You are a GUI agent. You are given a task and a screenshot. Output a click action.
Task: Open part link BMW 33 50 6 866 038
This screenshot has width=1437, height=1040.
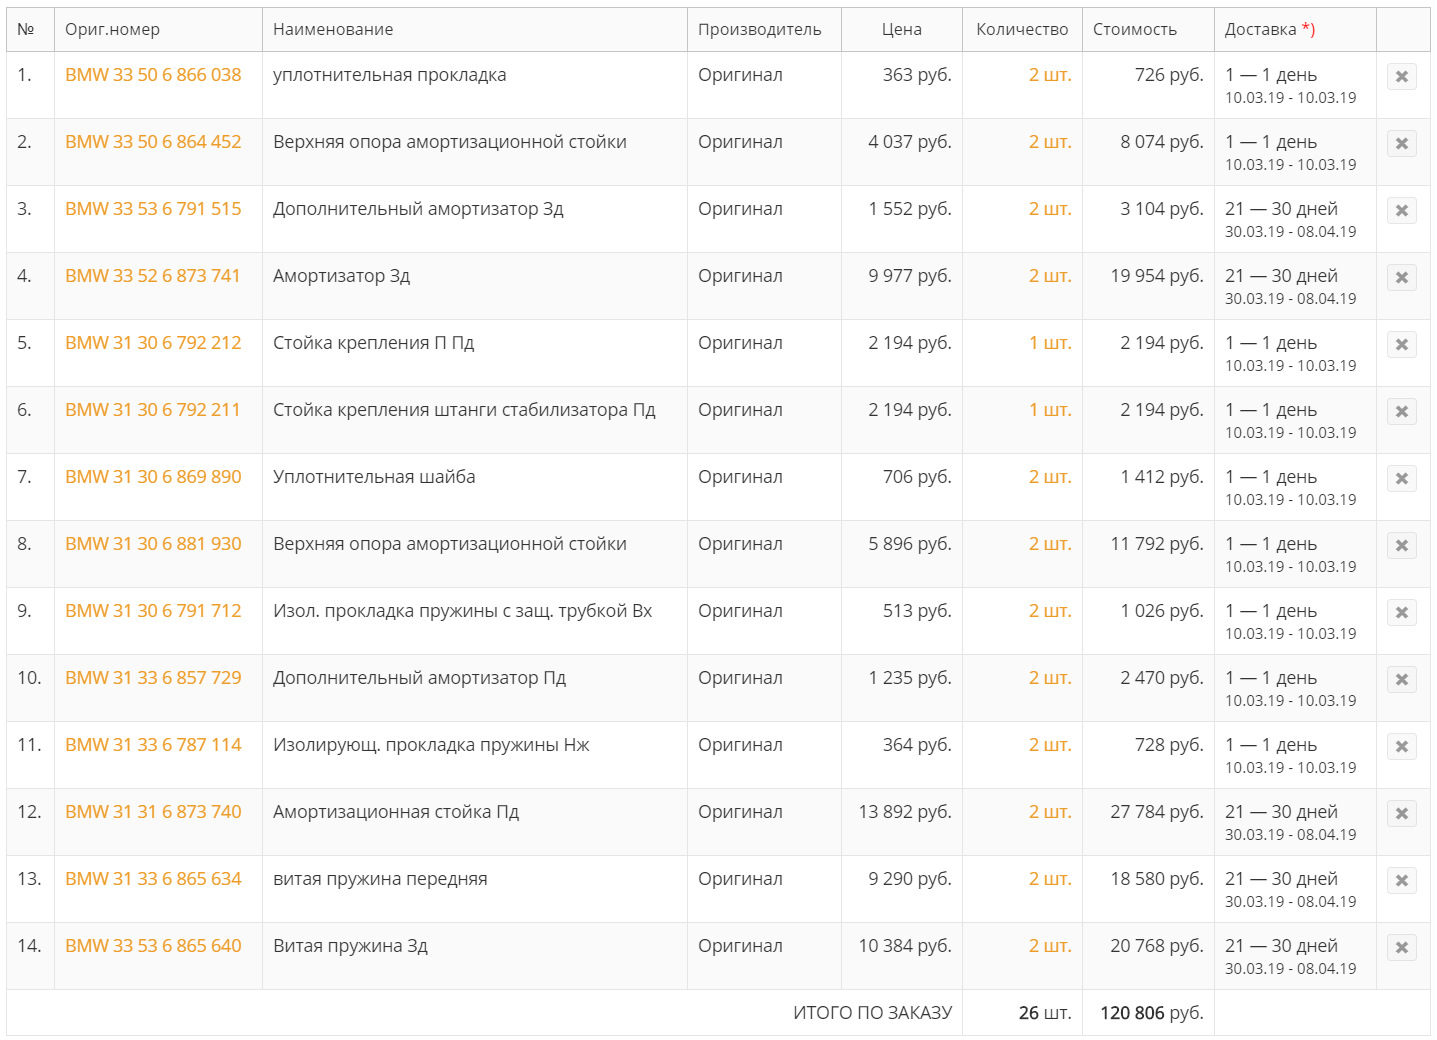pyautogui.click(x=153, y=75)
